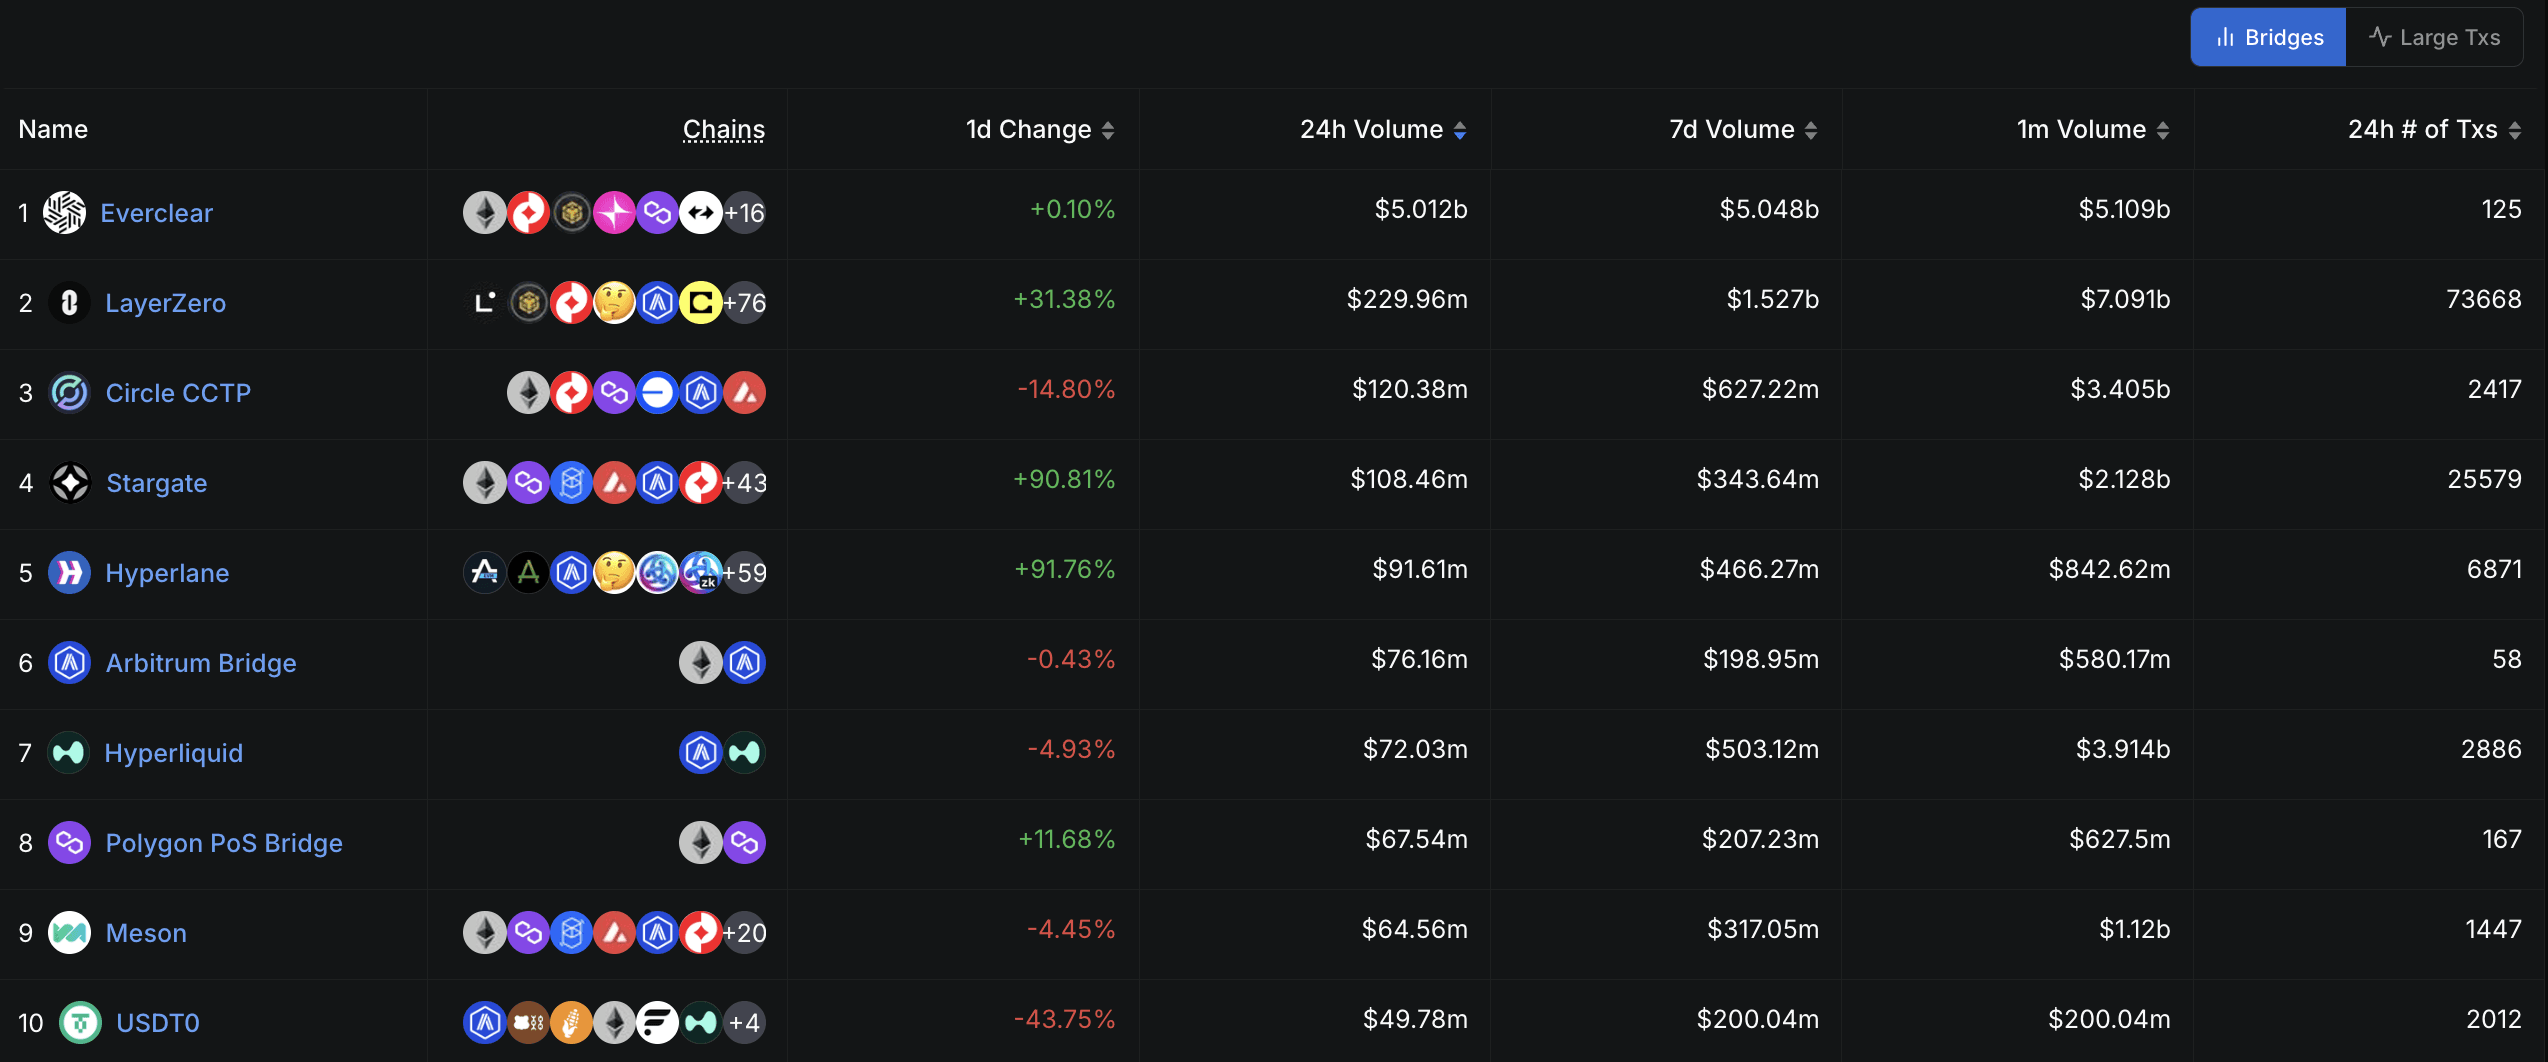The width and height of the screenshot is (2548, 1062).
Task: Click the $1.12b 1m volume for Meson
Action: click(x=2135, y=929)
